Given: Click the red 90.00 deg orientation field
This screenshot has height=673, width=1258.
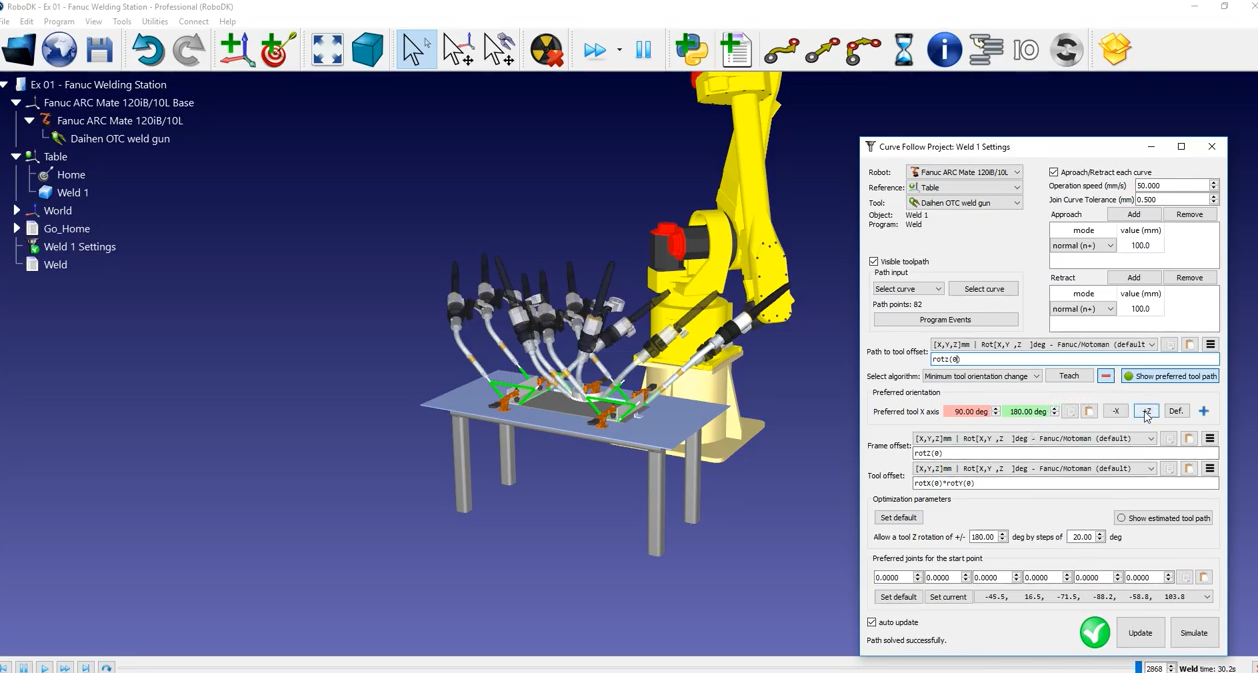Looking at the screenshot, I should point(967,412).
